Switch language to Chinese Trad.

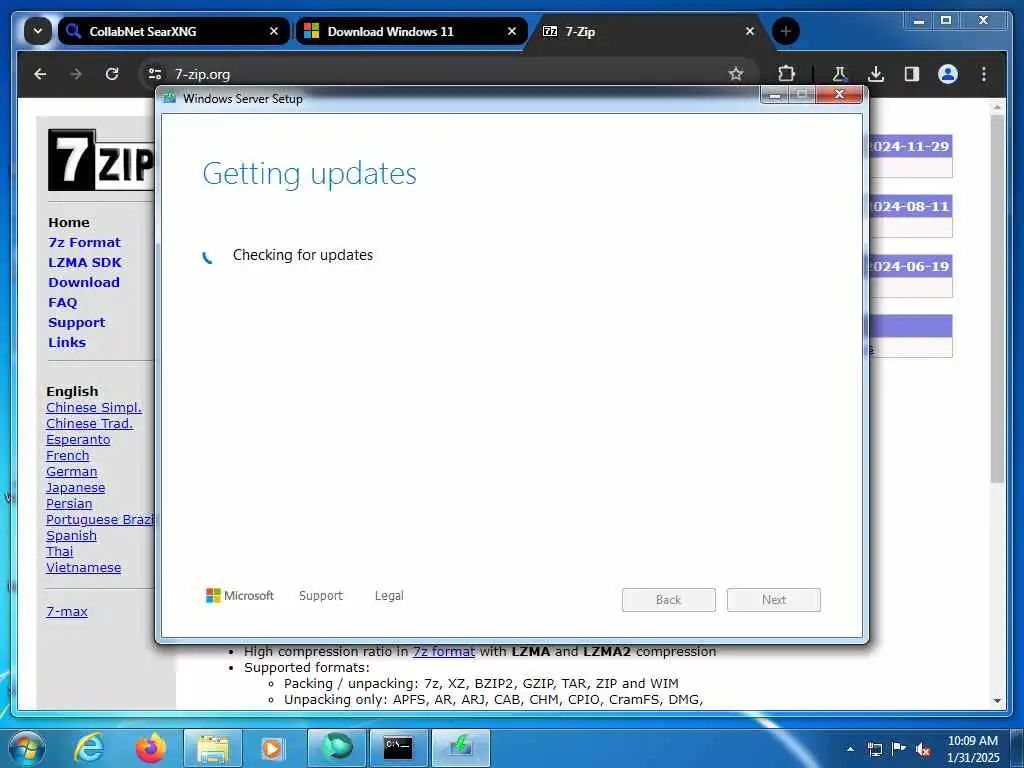pos(89,423)
